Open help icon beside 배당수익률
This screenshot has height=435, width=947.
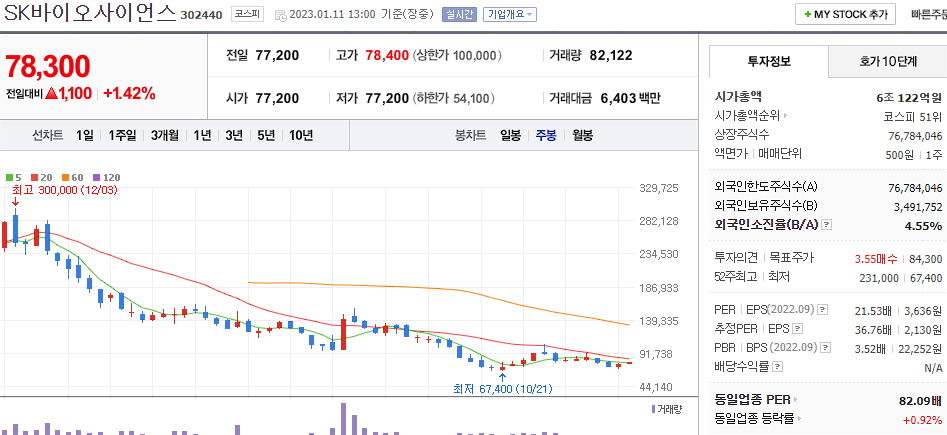tap(778, 367)
